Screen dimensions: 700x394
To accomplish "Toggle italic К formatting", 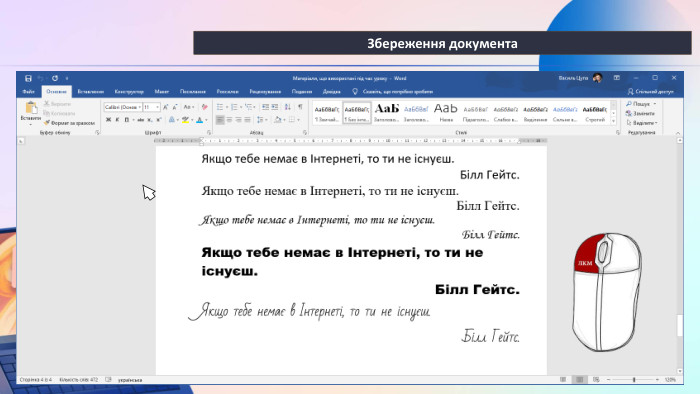I will 117,120.
